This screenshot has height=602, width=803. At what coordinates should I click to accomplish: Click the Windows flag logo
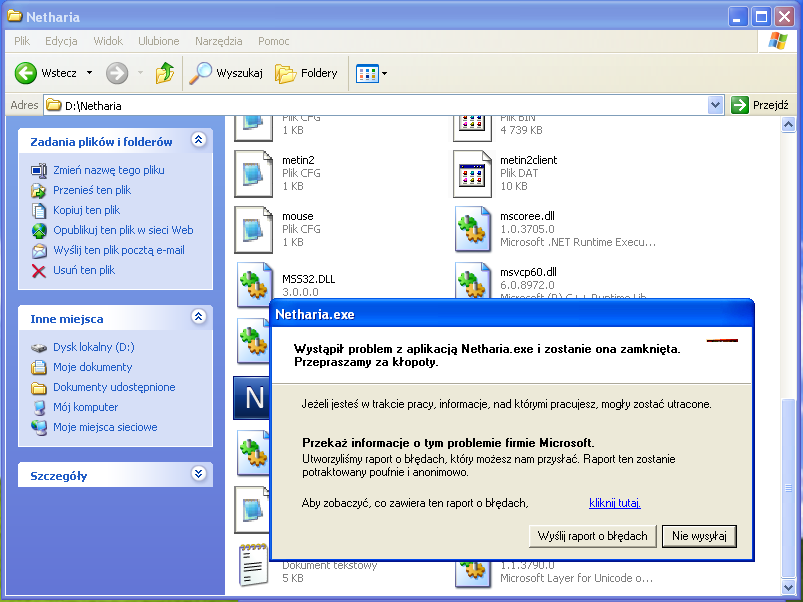[777, 41]
